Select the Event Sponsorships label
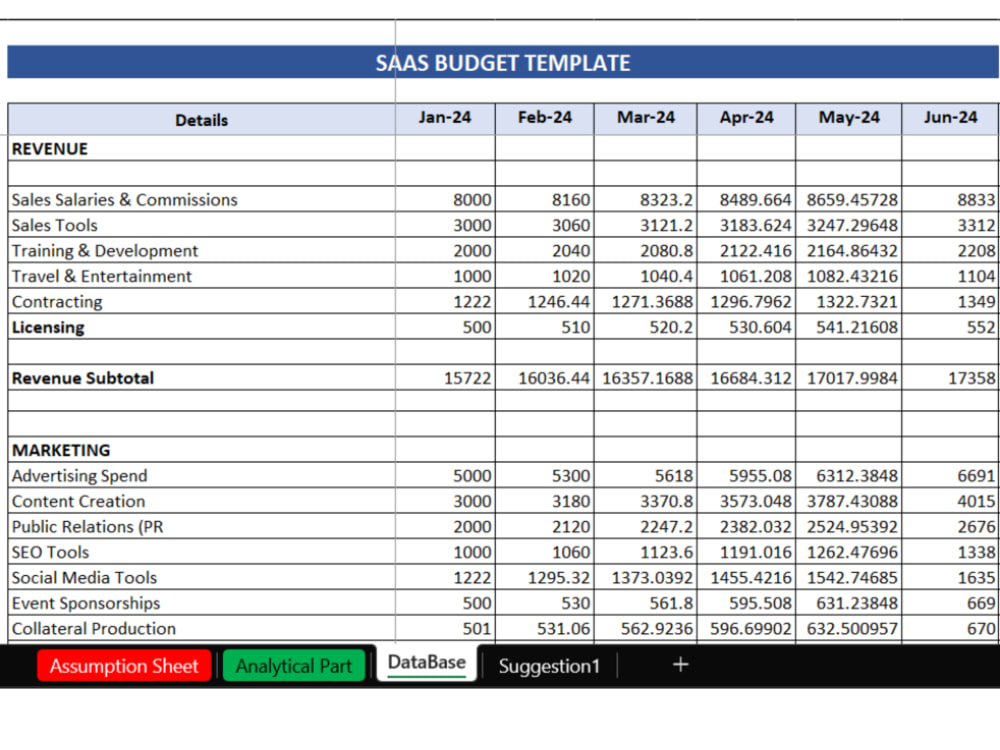 202,603
